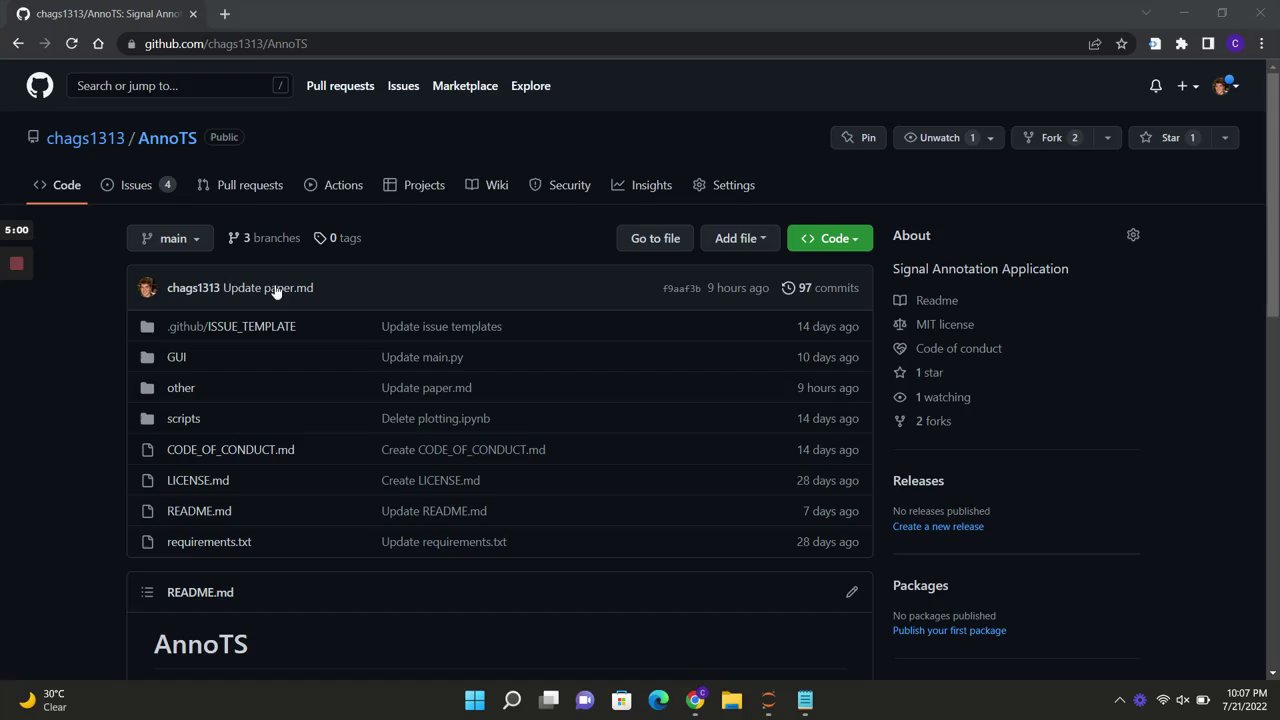1280x720 pixels.
Task: Go to Marketplace
Action: (x=465, y=86)
